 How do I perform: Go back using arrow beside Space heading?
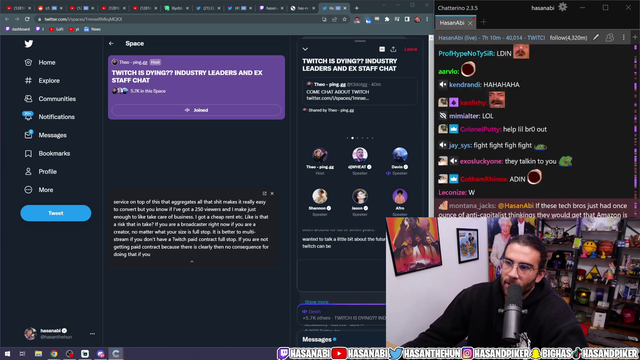pos(111,43)
